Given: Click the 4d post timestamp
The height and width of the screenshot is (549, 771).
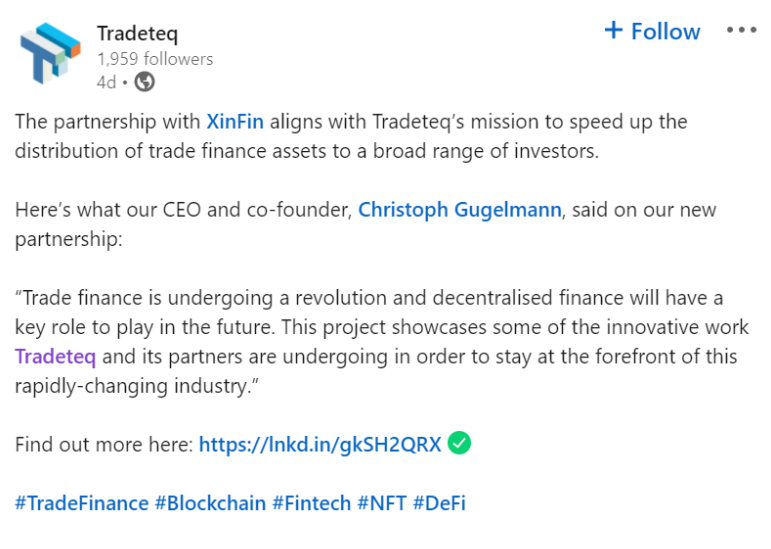Looking at the screenshot, I should pos(106,81).
